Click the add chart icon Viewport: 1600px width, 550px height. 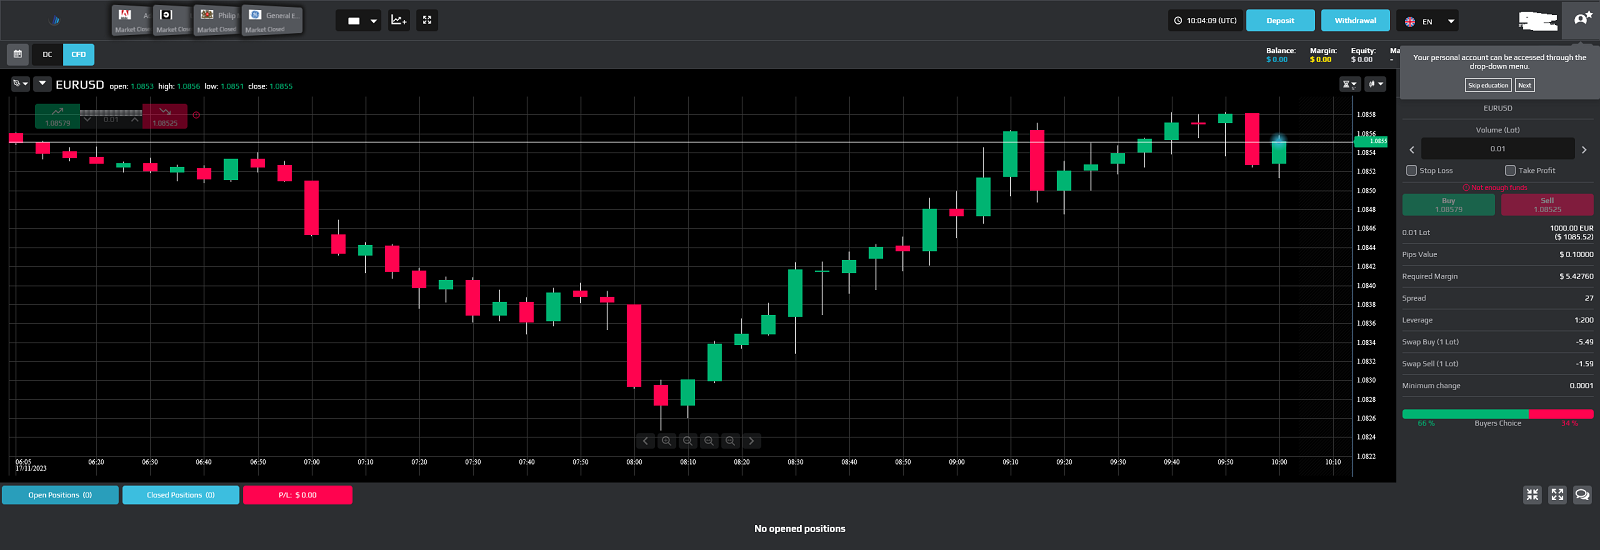398,20
